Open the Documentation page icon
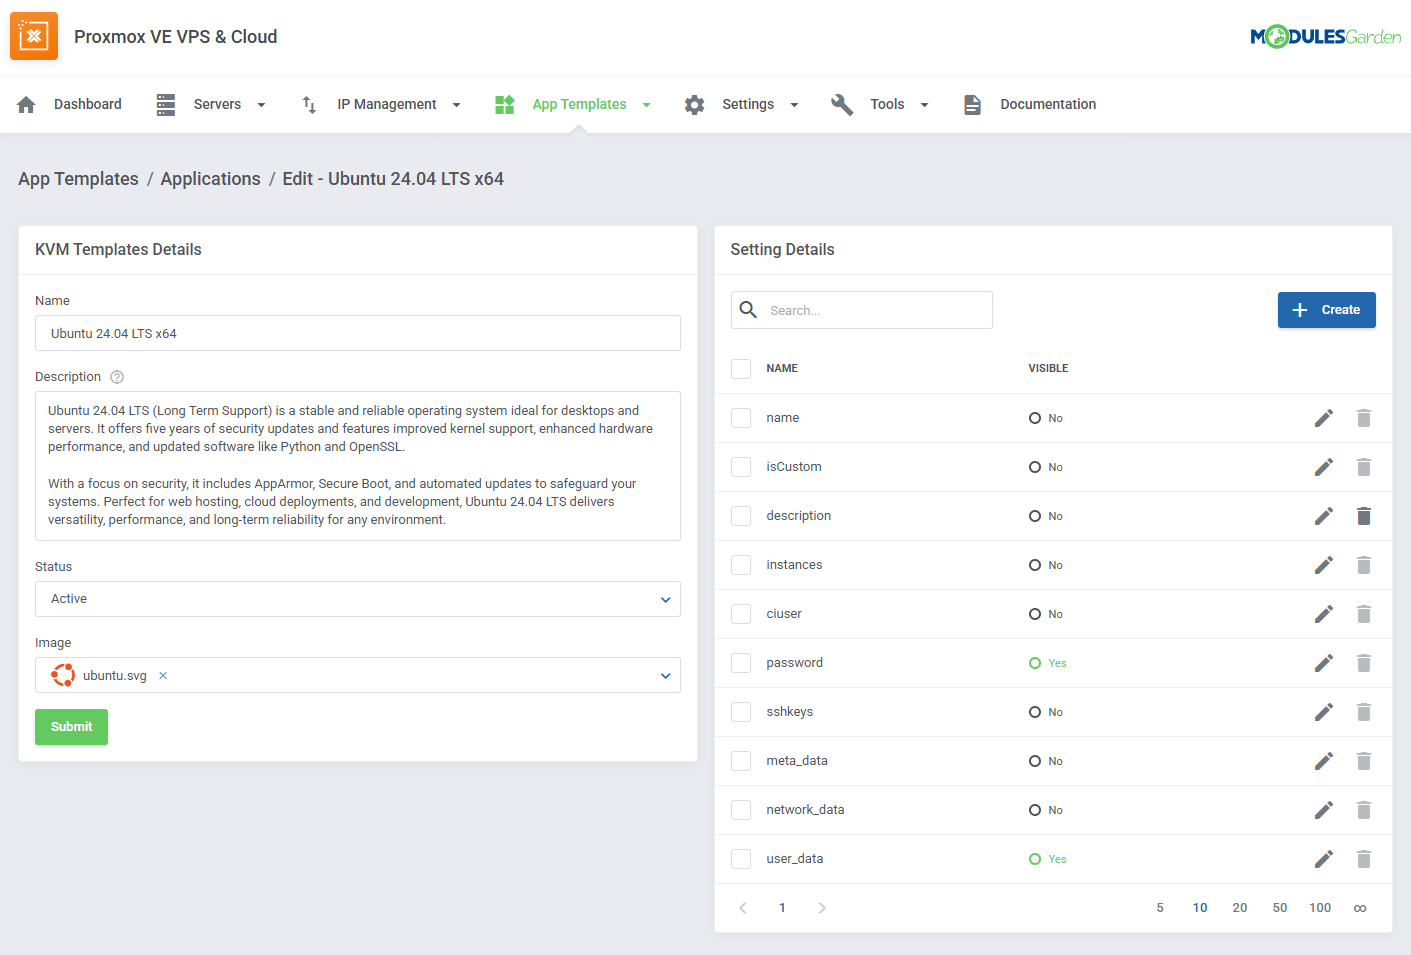The image size is (1411, 955). tap(971, 103)
